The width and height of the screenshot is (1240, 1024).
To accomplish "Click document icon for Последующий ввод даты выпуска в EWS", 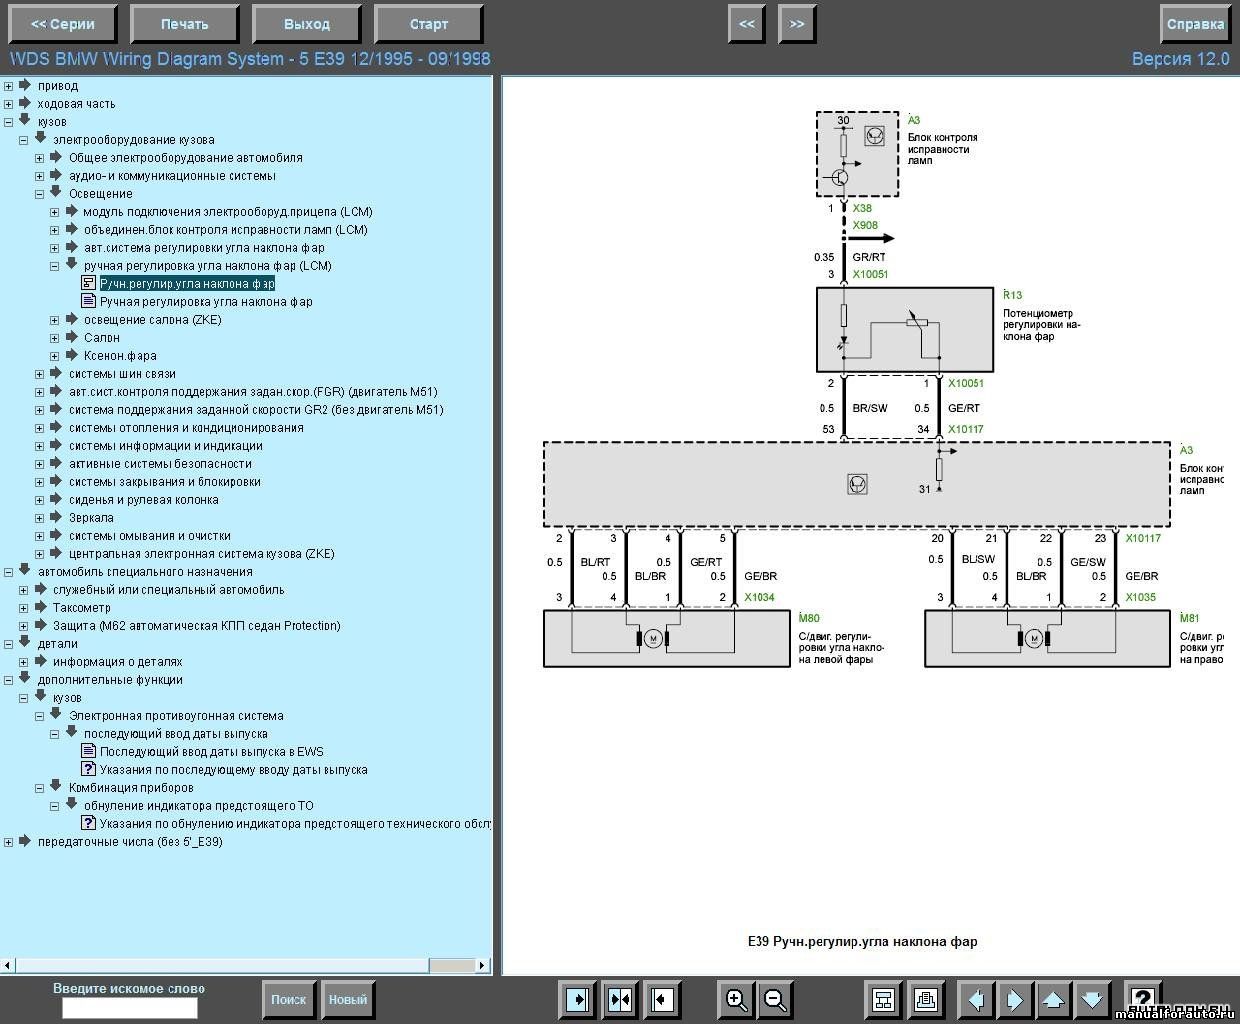I will coord(89,752).
